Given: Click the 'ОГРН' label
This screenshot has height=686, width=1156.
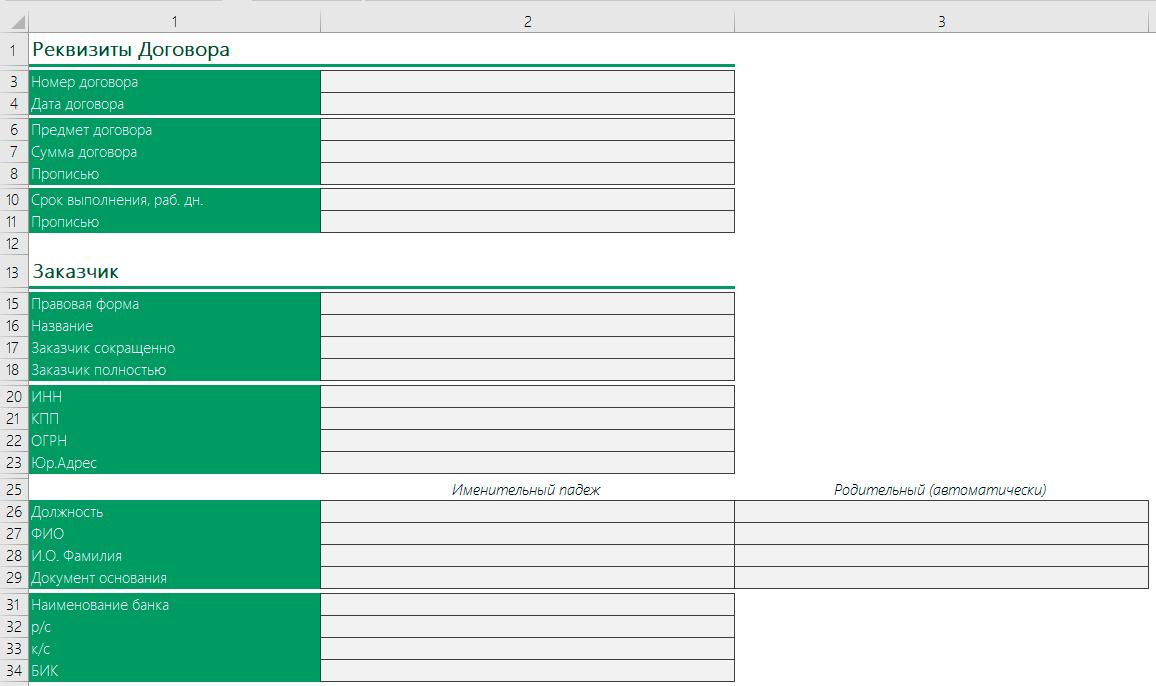Looking at the screenshot, I should coord(49,441).
